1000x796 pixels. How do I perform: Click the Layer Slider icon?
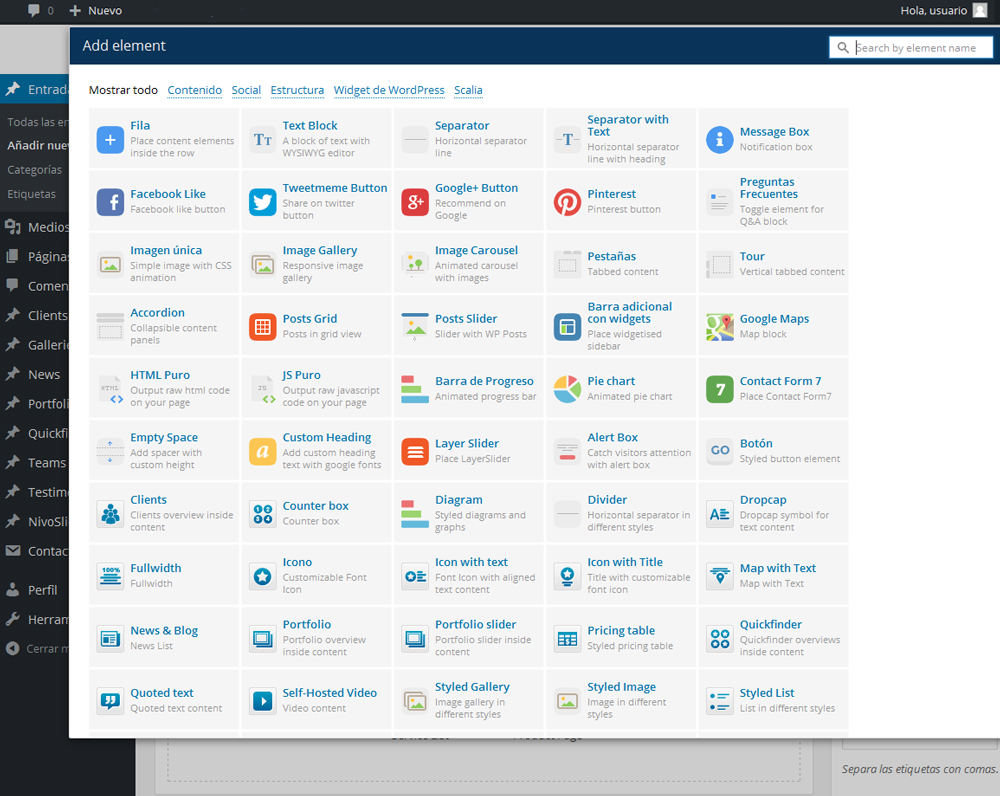(415, 451)
